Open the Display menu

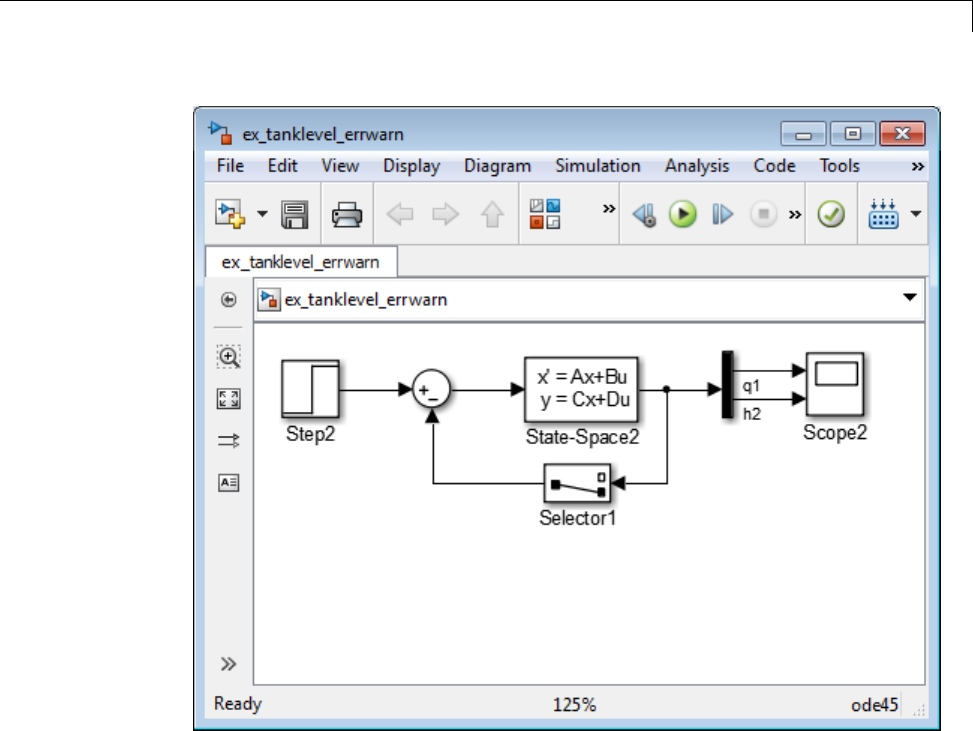point(411,166)
